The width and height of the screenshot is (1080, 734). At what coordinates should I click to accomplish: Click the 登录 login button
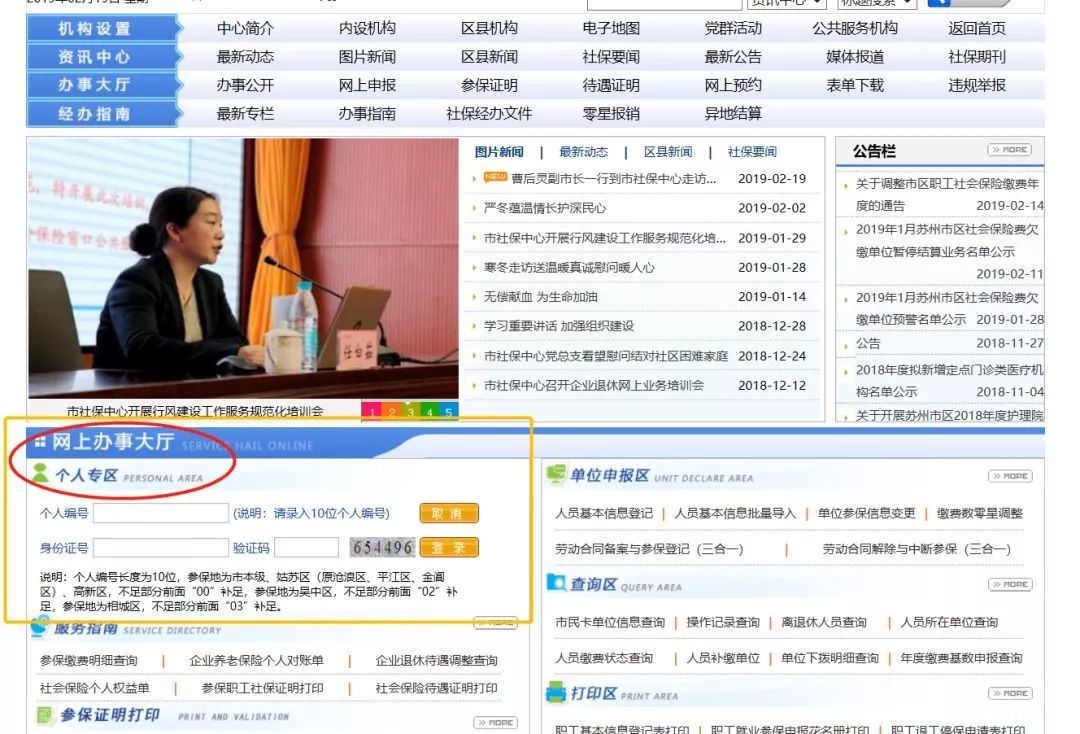tap(449, 547)
